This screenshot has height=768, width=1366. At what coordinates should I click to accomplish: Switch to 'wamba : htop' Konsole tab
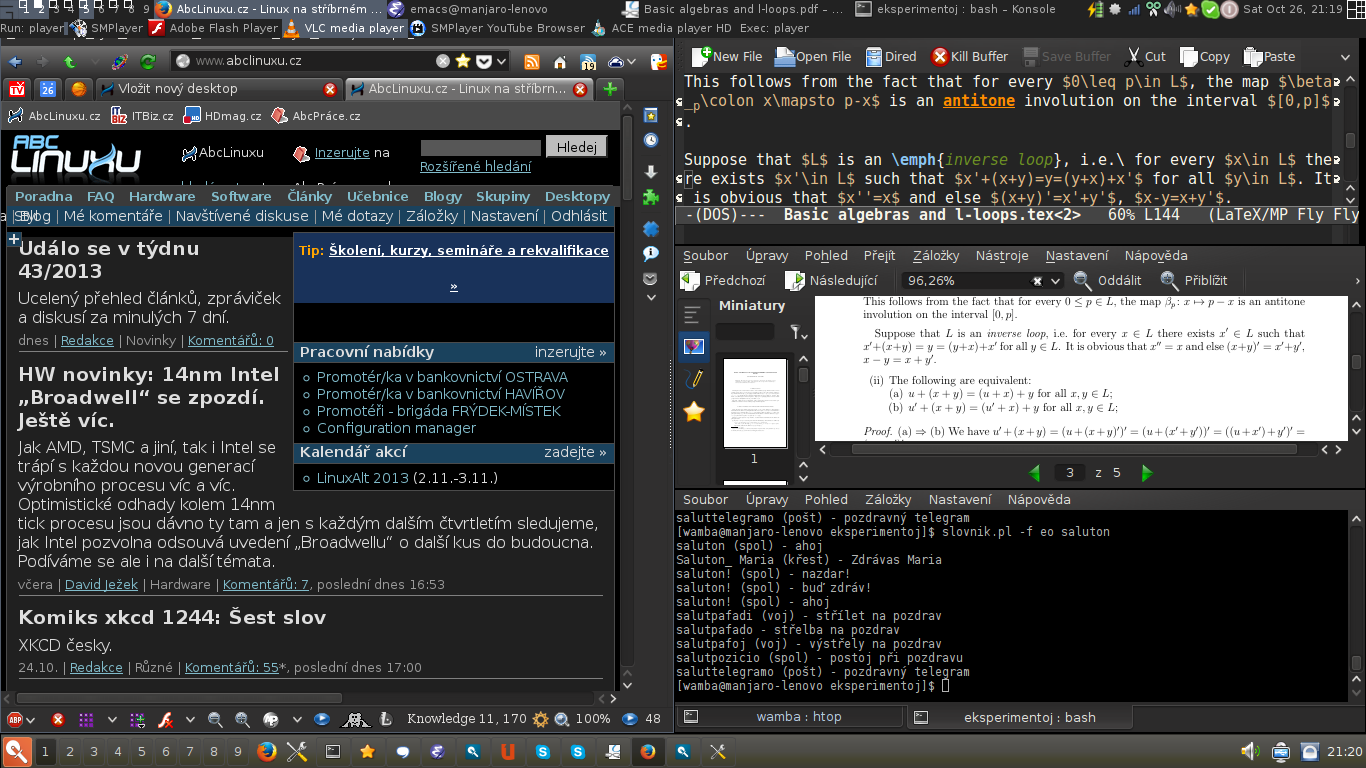[x=790, y=717]
